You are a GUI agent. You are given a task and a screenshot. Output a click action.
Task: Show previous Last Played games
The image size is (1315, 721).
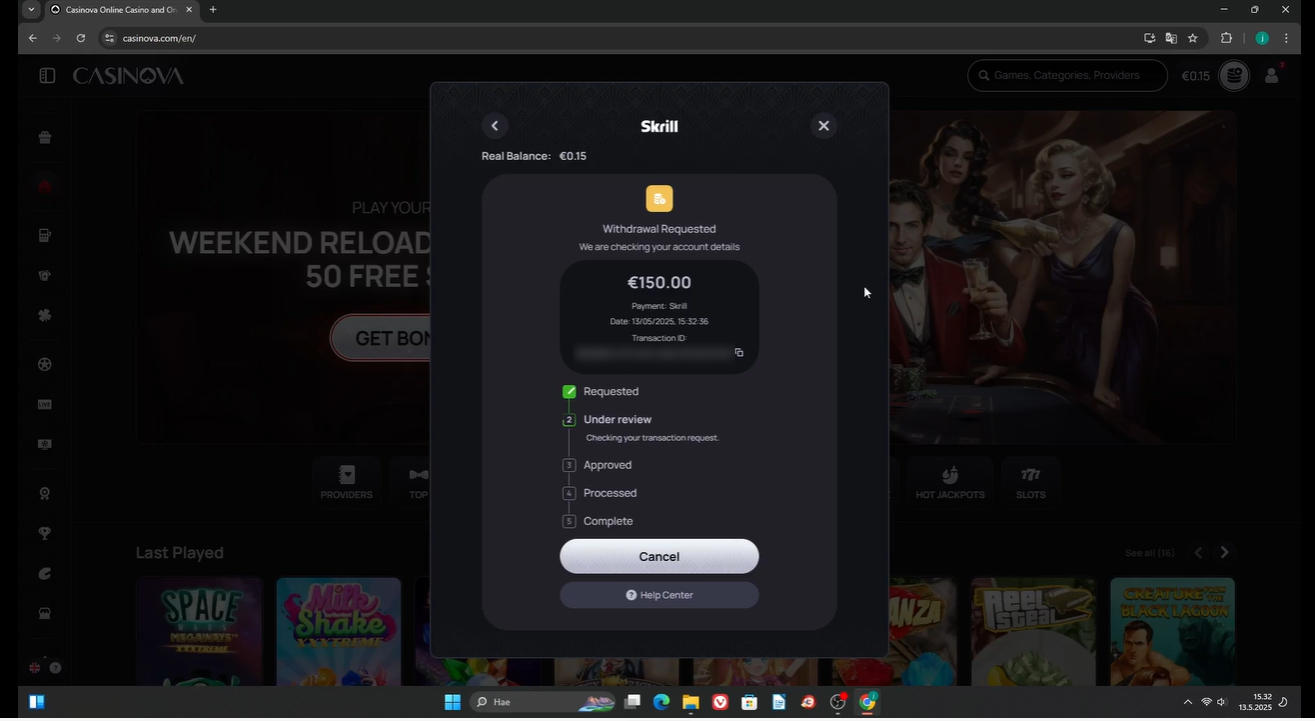[x=1198, y=553]
